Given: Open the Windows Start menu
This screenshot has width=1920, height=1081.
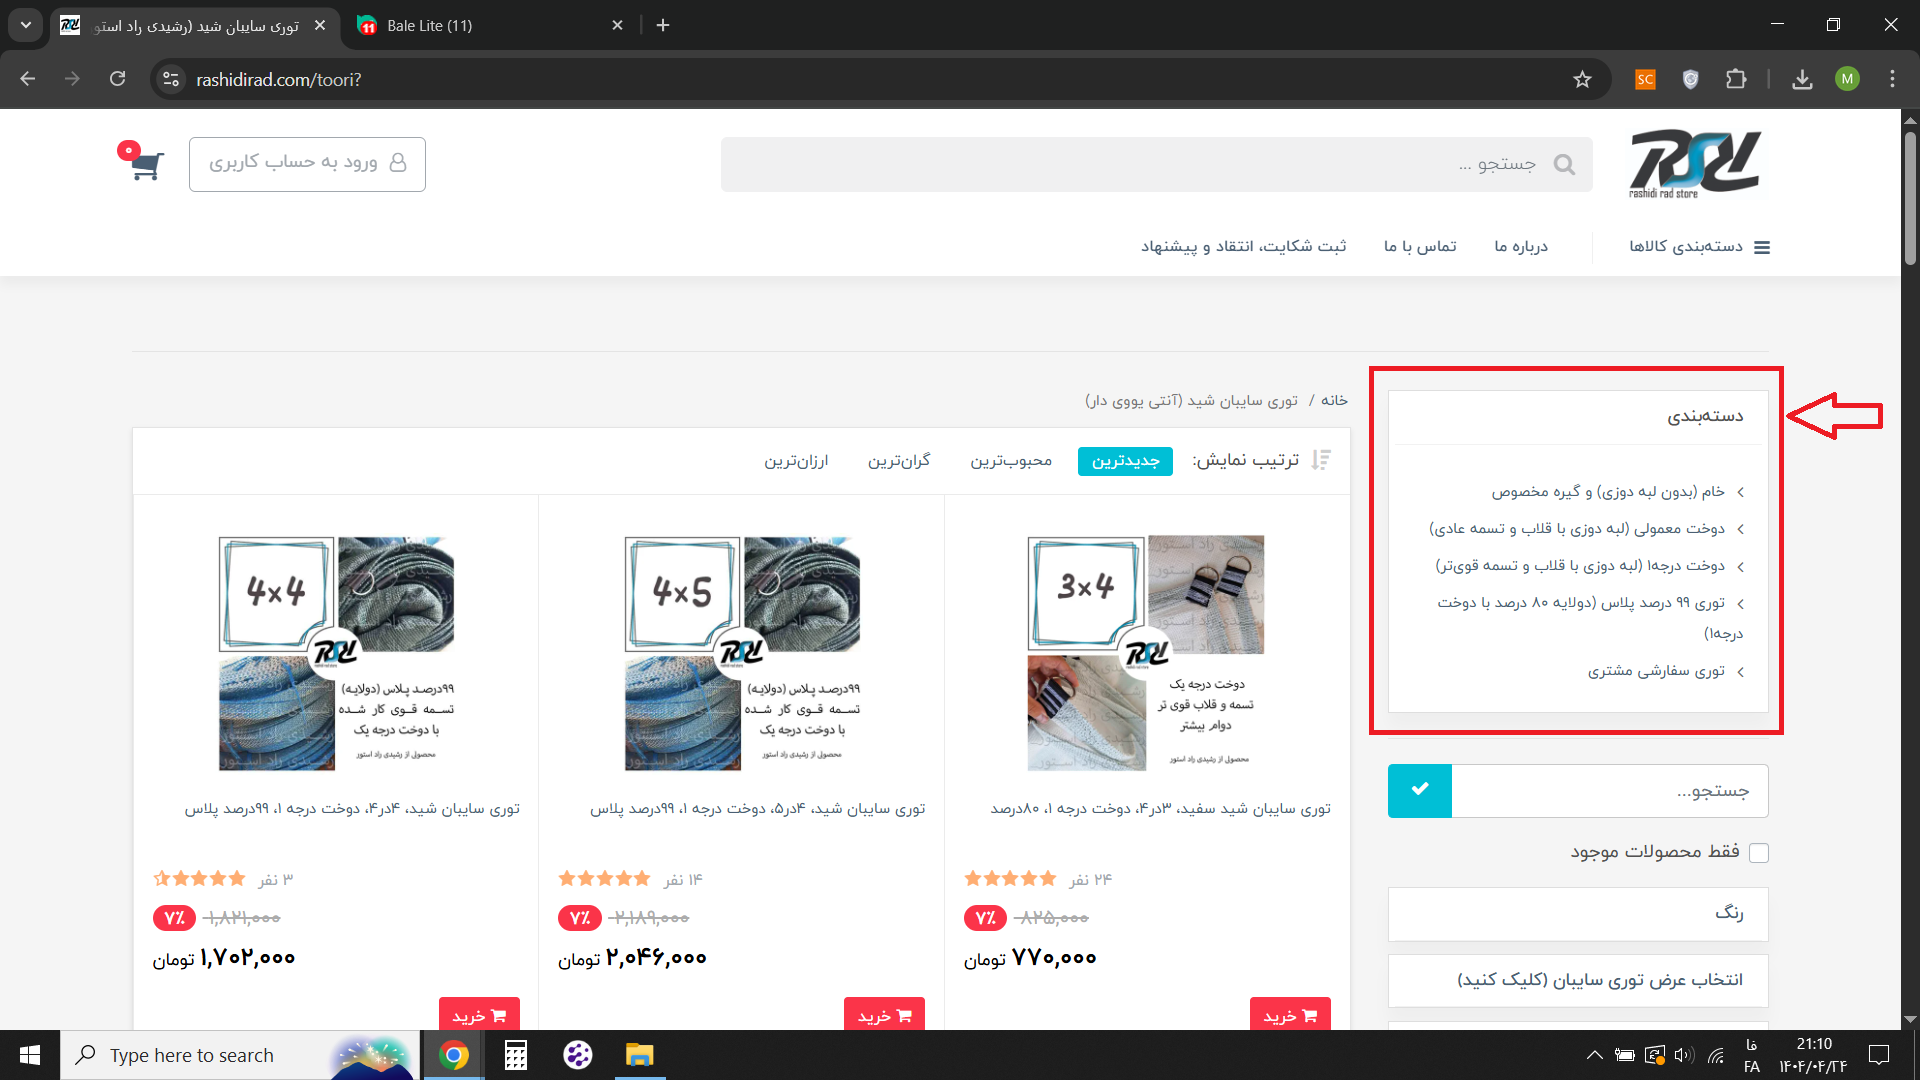Looking at the screenshot, I should pos(30,1055).
